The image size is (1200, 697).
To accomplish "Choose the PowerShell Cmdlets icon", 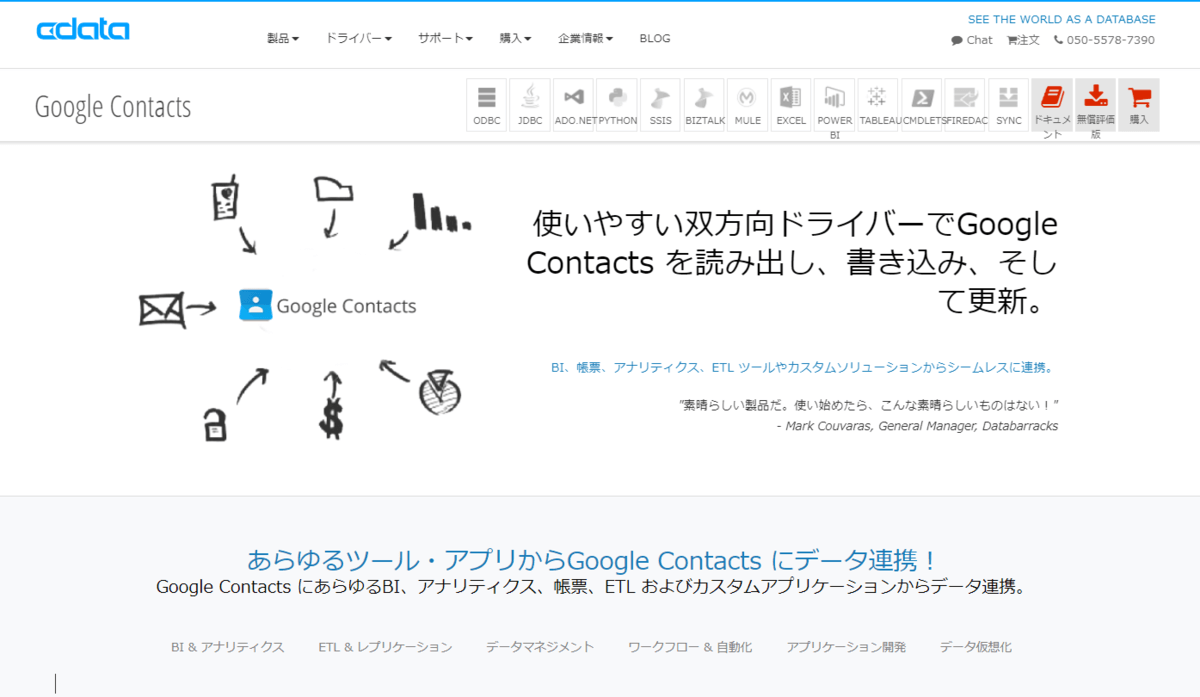I will point(922,105).
